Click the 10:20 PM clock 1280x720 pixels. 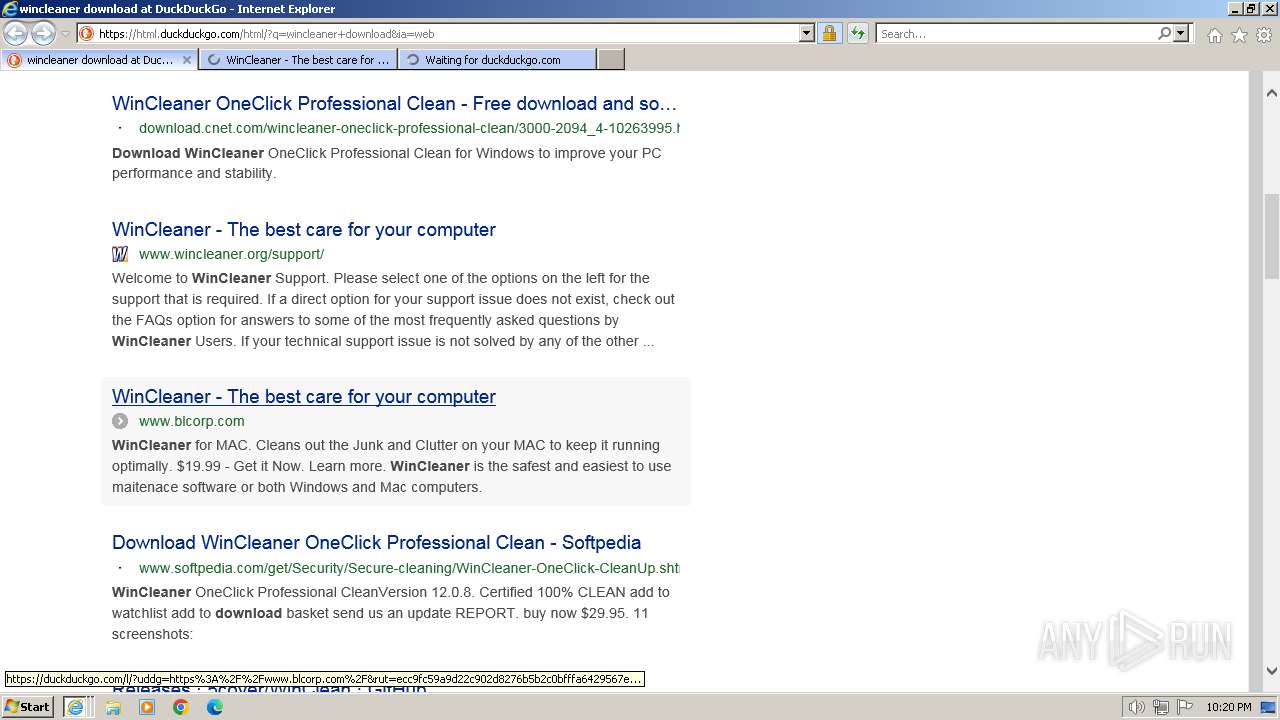tap(1228, 707)
